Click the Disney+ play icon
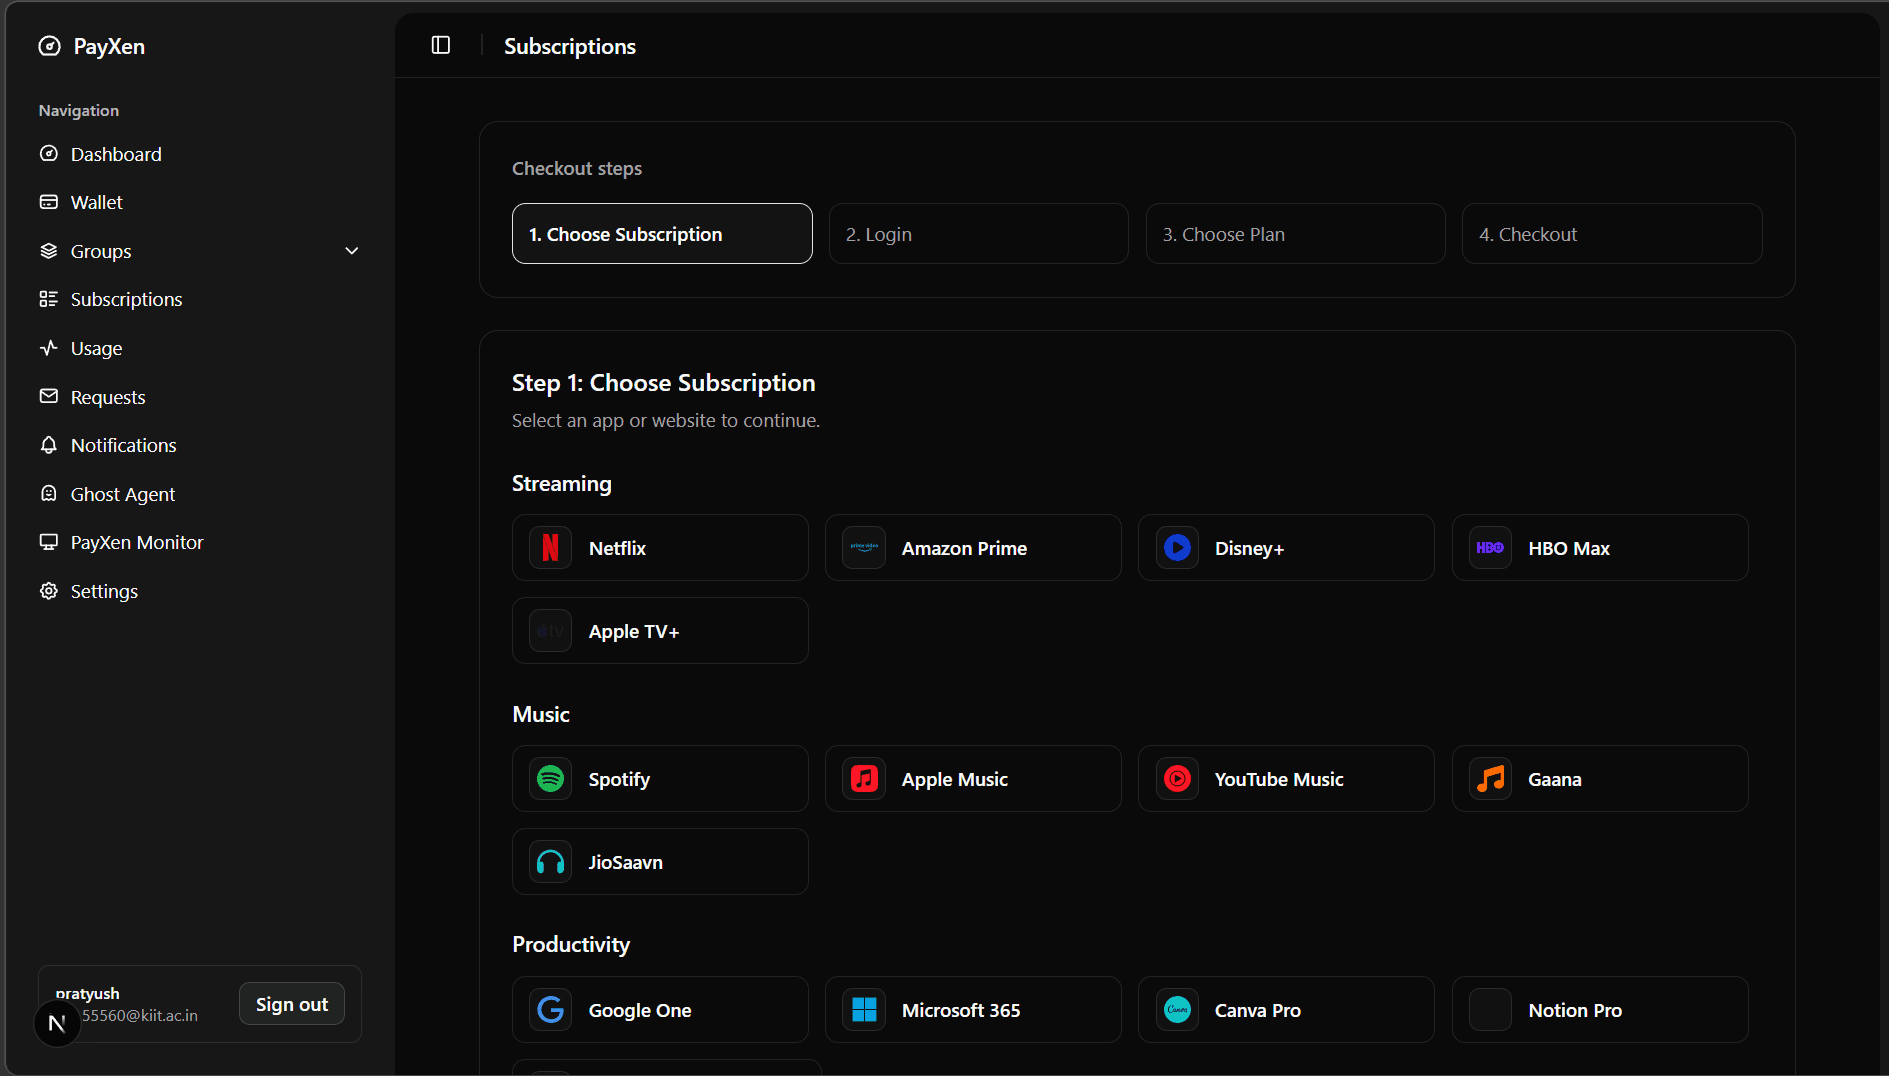 (x=1178, y=548)
